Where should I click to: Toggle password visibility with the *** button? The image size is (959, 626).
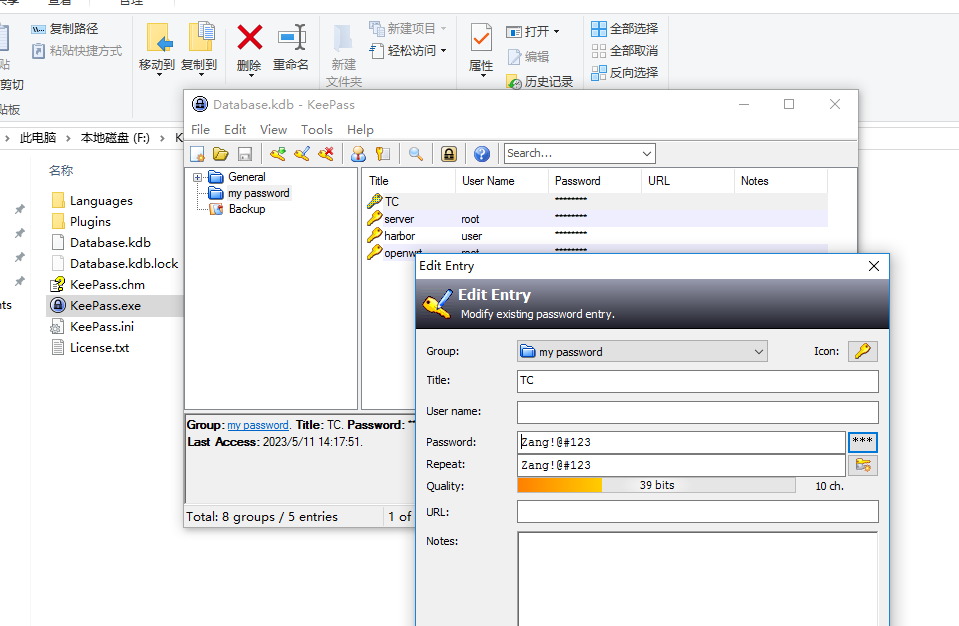[x=862, y=442]
